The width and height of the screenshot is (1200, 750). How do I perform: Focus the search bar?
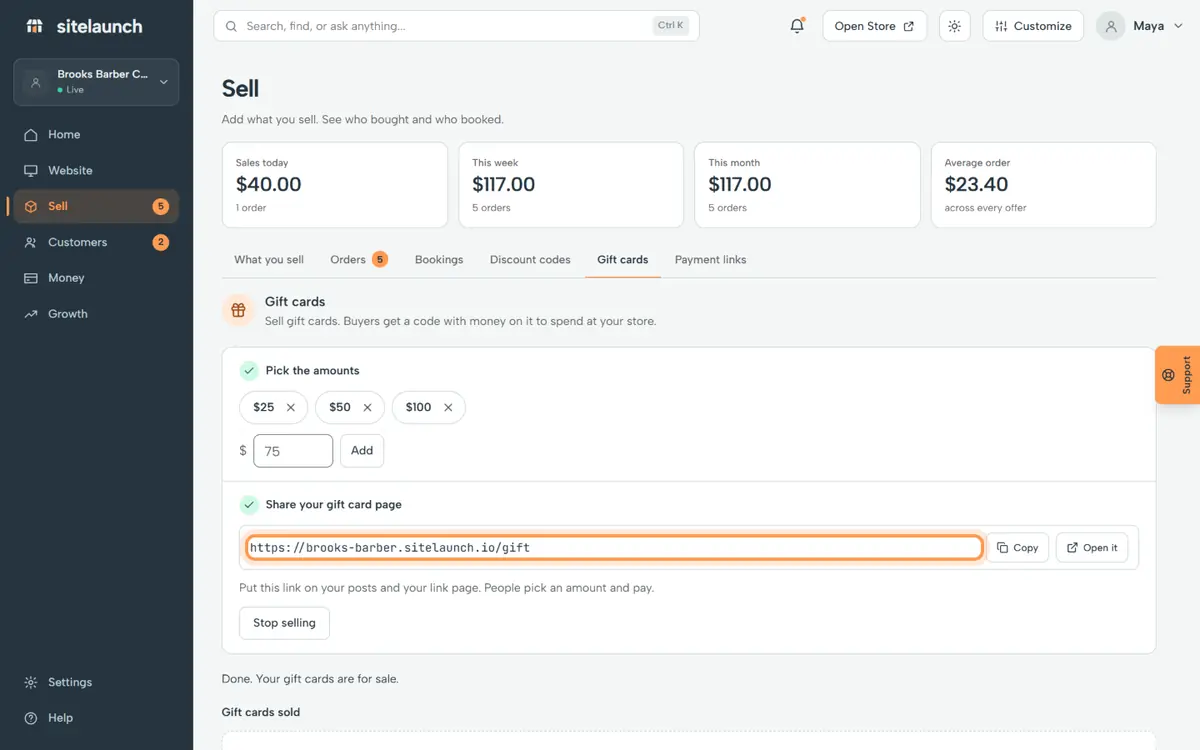point(456,26)
